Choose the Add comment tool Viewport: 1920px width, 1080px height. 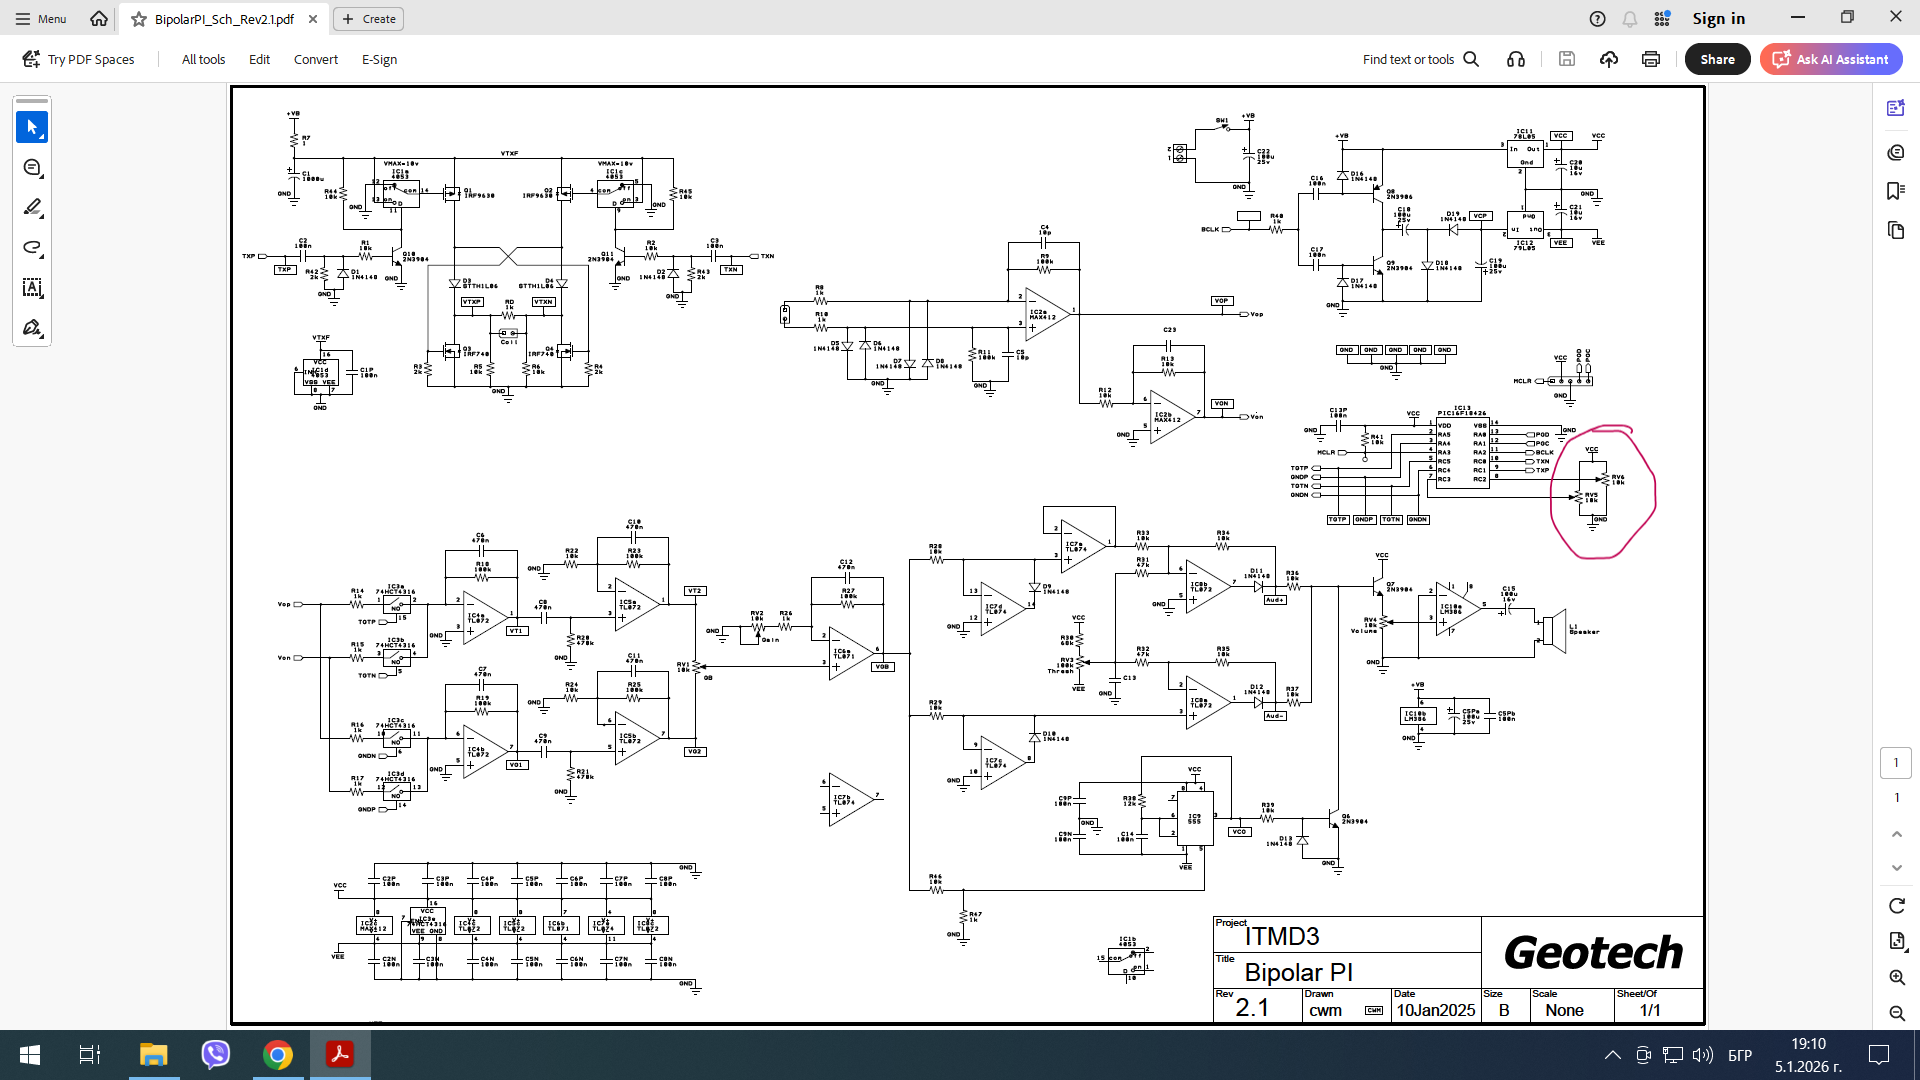pyautogui.click(x=32, y=167)
